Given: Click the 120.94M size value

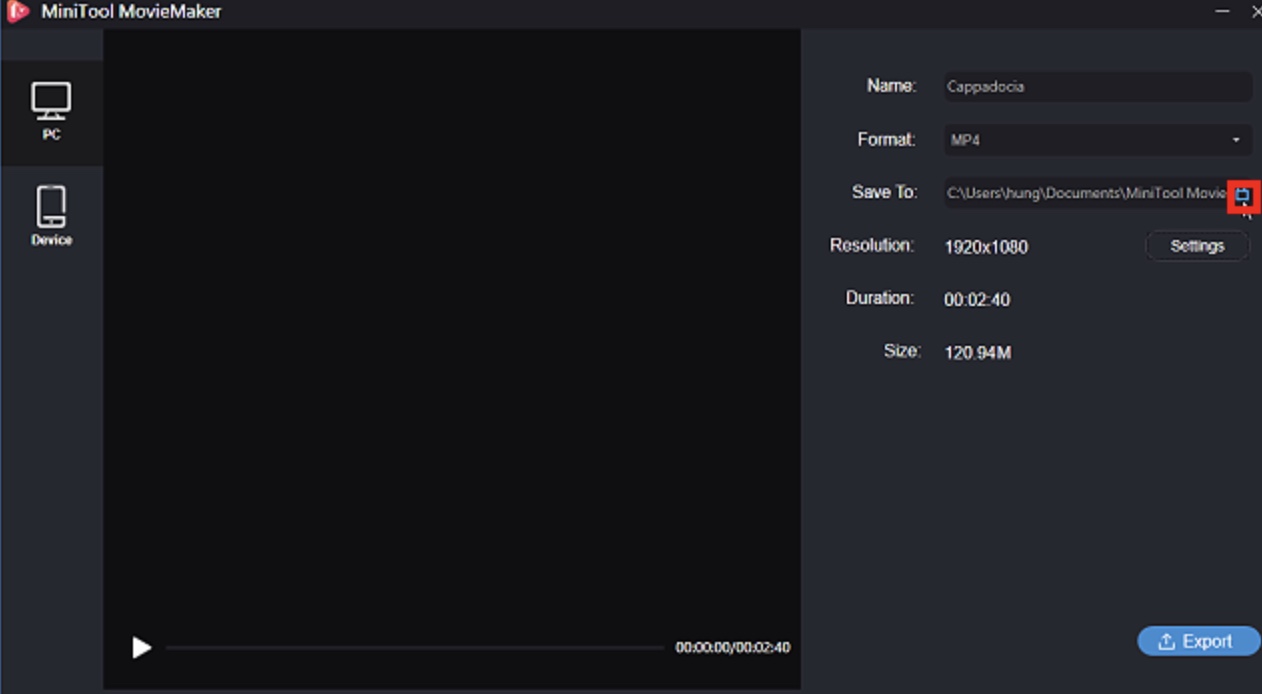Looking at the screenshot, I should (x=977, y=353).
